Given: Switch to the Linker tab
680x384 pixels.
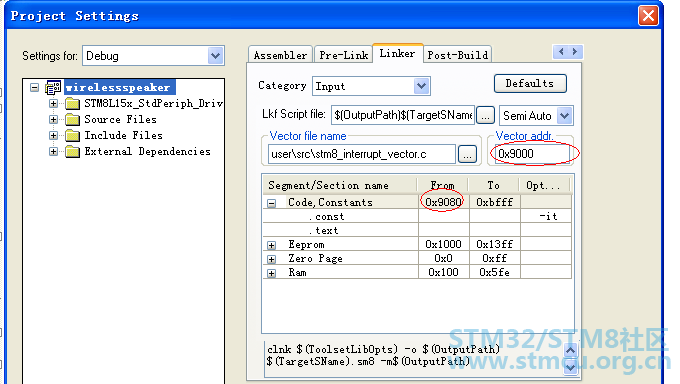Looking at the screenshot, I should click(x=397, y=53).
